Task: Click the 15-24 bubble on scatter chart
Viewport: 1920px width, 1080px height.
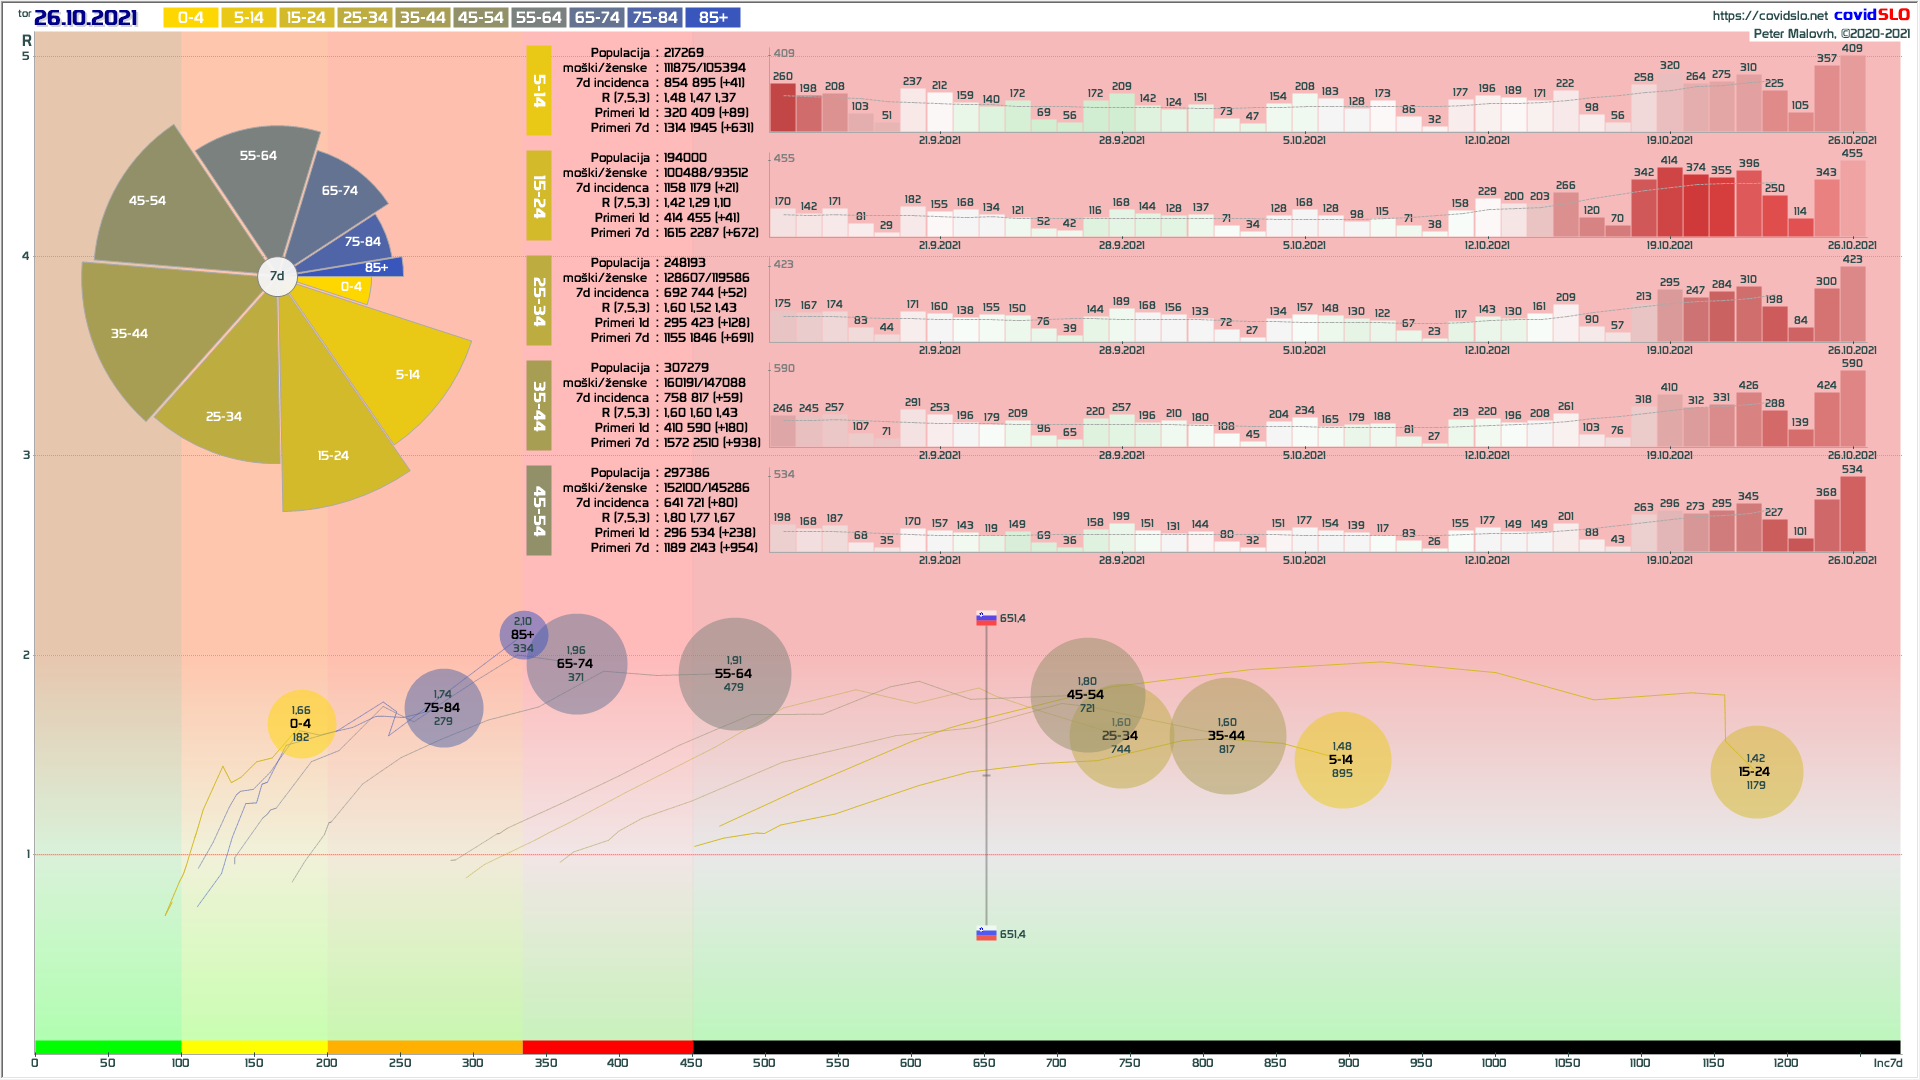Action: (1755, 772)
